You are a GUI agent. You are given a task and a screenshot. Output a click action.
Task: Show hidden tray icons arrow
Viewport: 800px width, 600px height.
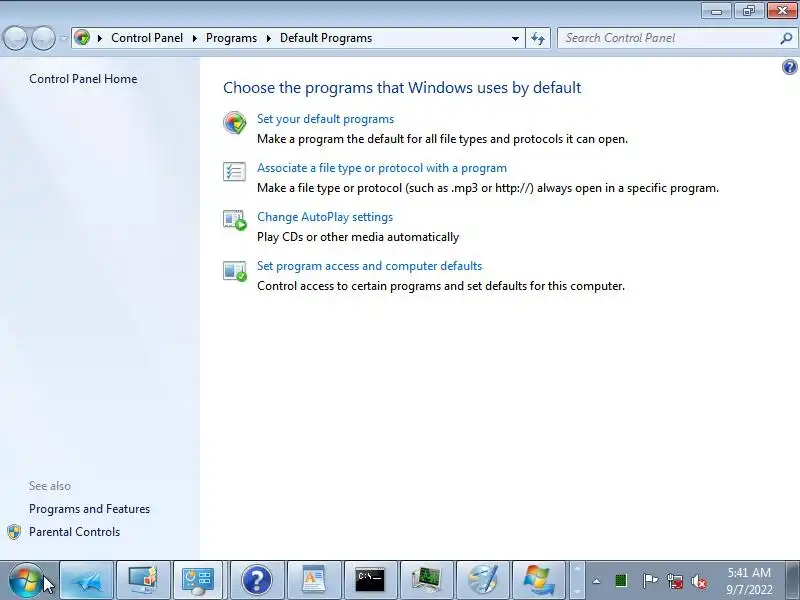tap(596, 581)
